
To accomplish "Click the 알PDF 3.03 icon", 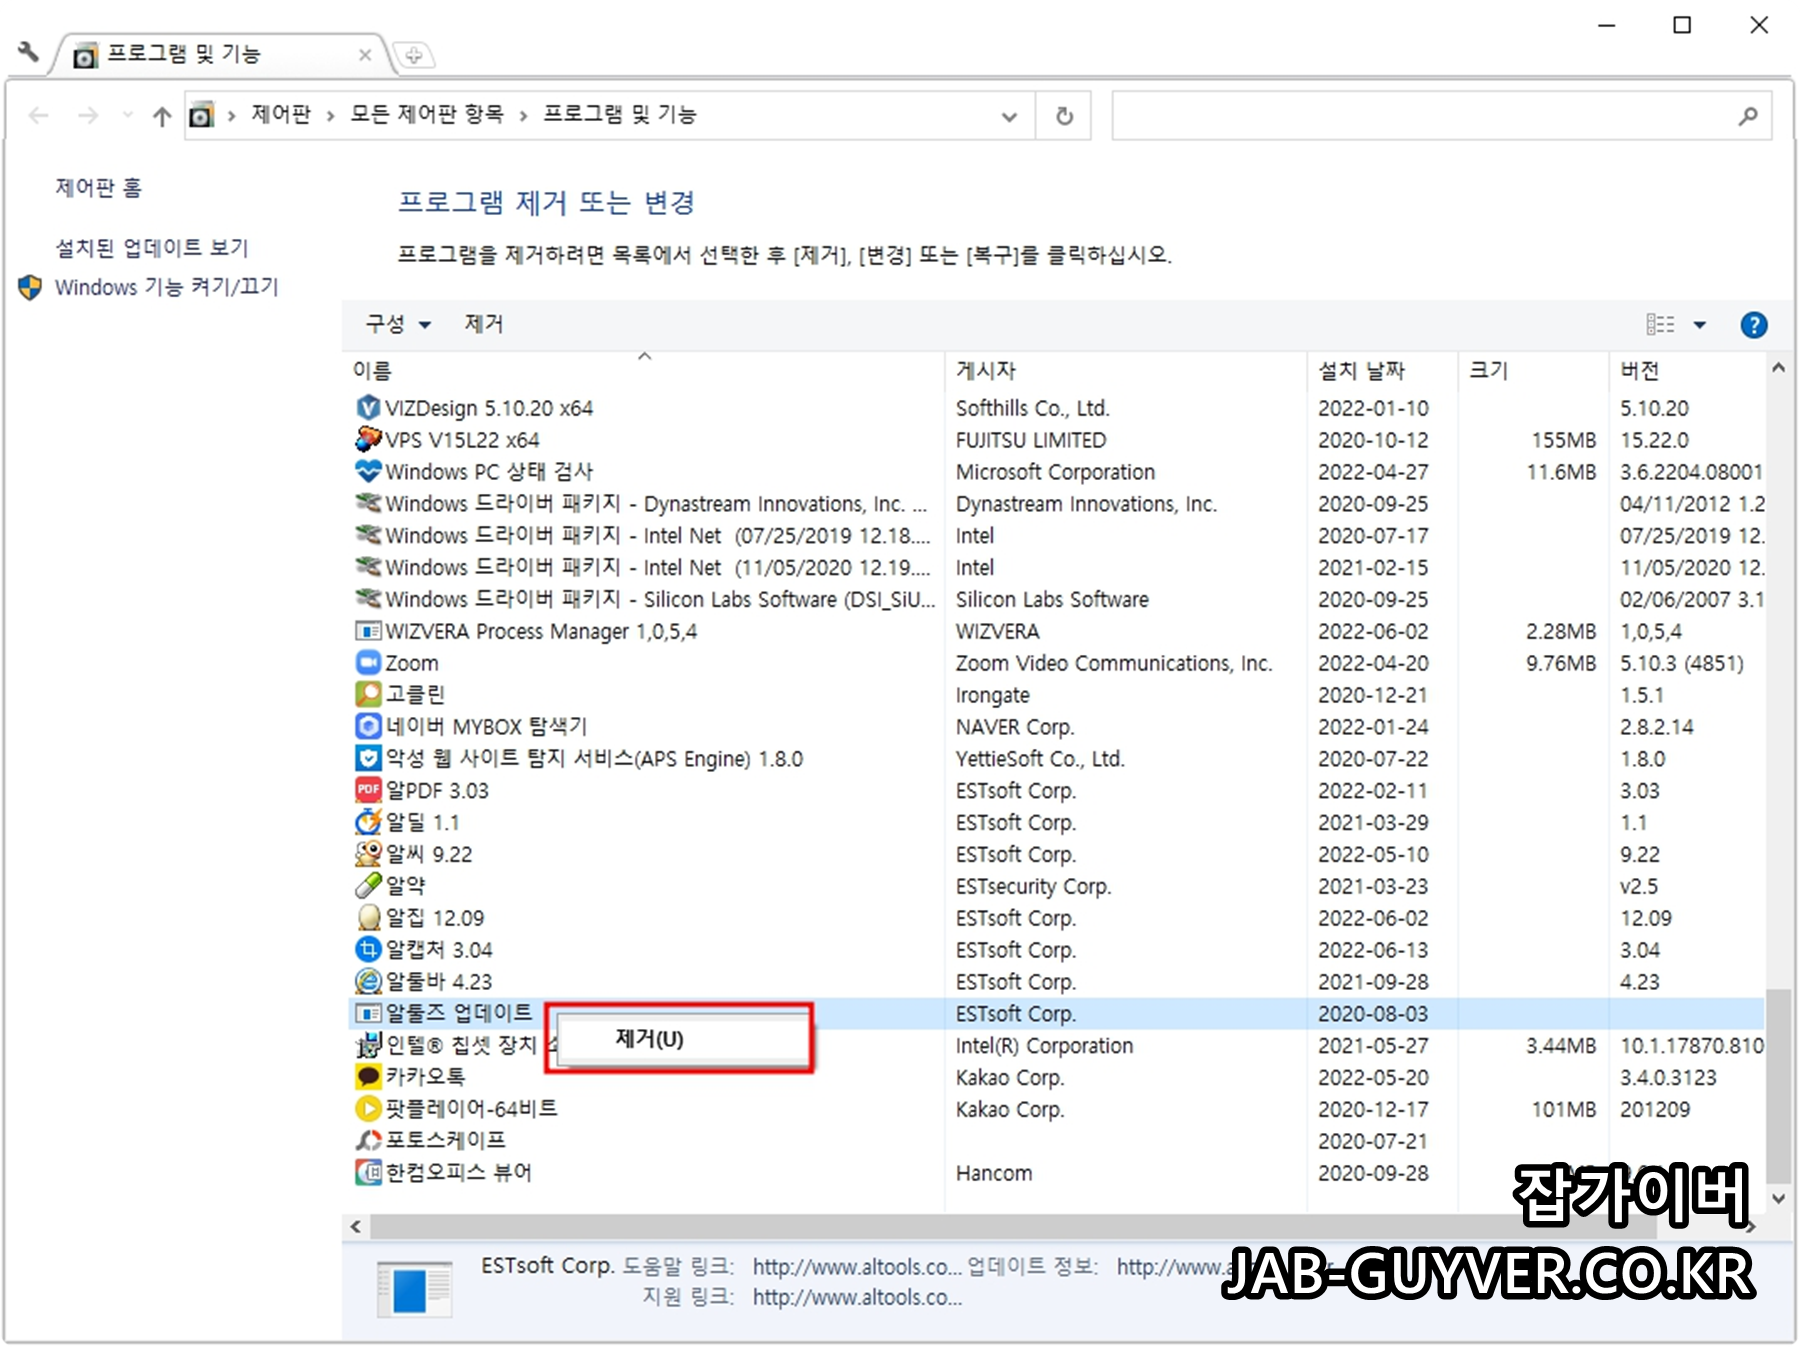I will [368, 790].
